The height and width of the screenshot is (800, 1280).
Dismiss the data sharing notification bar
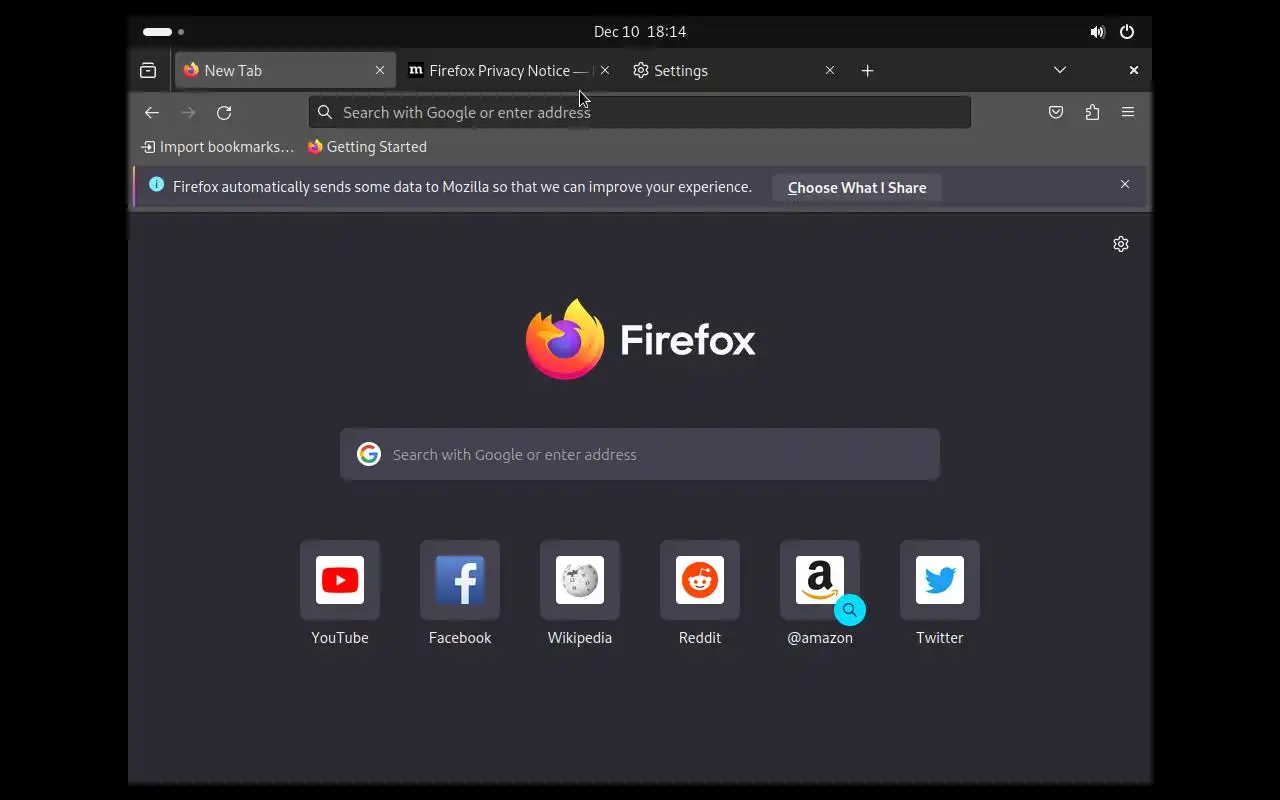click(x=1125, y=185)
